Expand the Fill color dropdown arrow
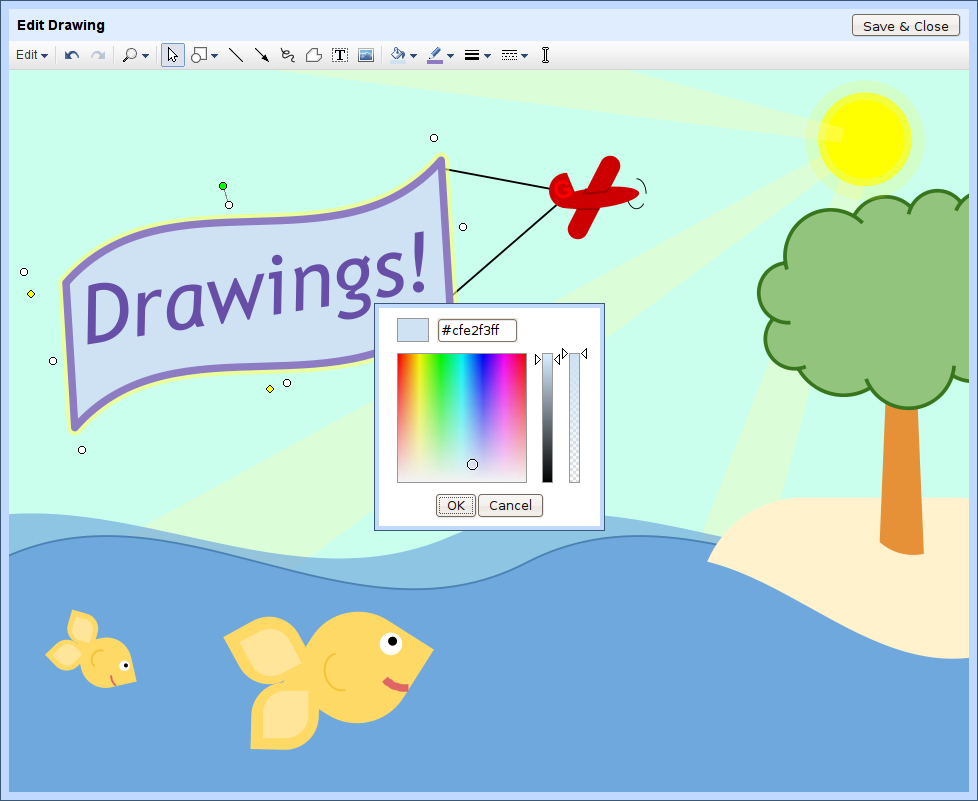This screenshot has height=801, width=978. [x=414, y=56]
